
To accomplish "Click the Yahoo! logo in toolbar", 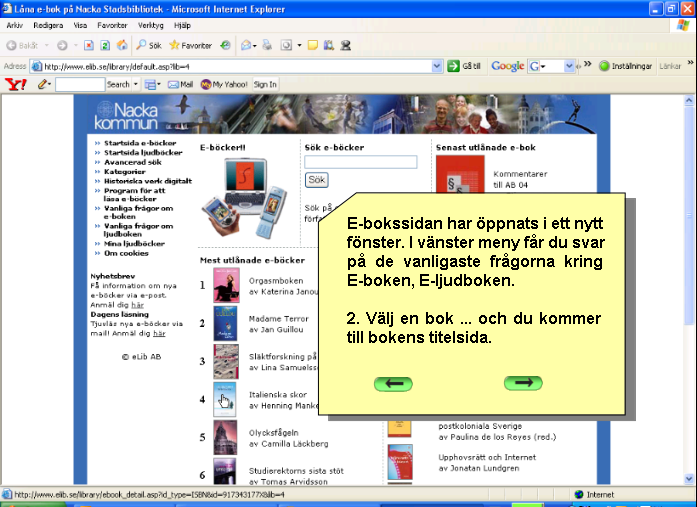I will point(16,85).
